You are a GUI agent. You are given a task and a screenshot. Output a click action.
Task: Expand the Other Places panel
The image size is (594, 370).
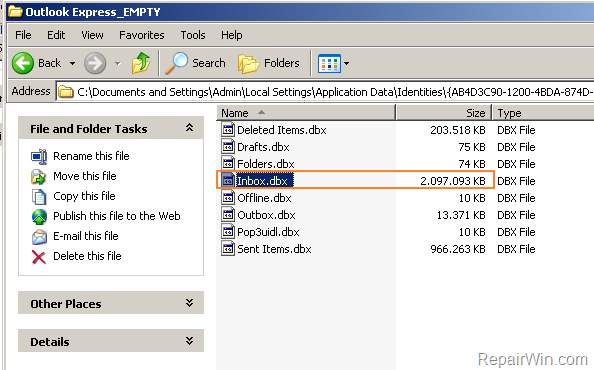tap(189, 303)
